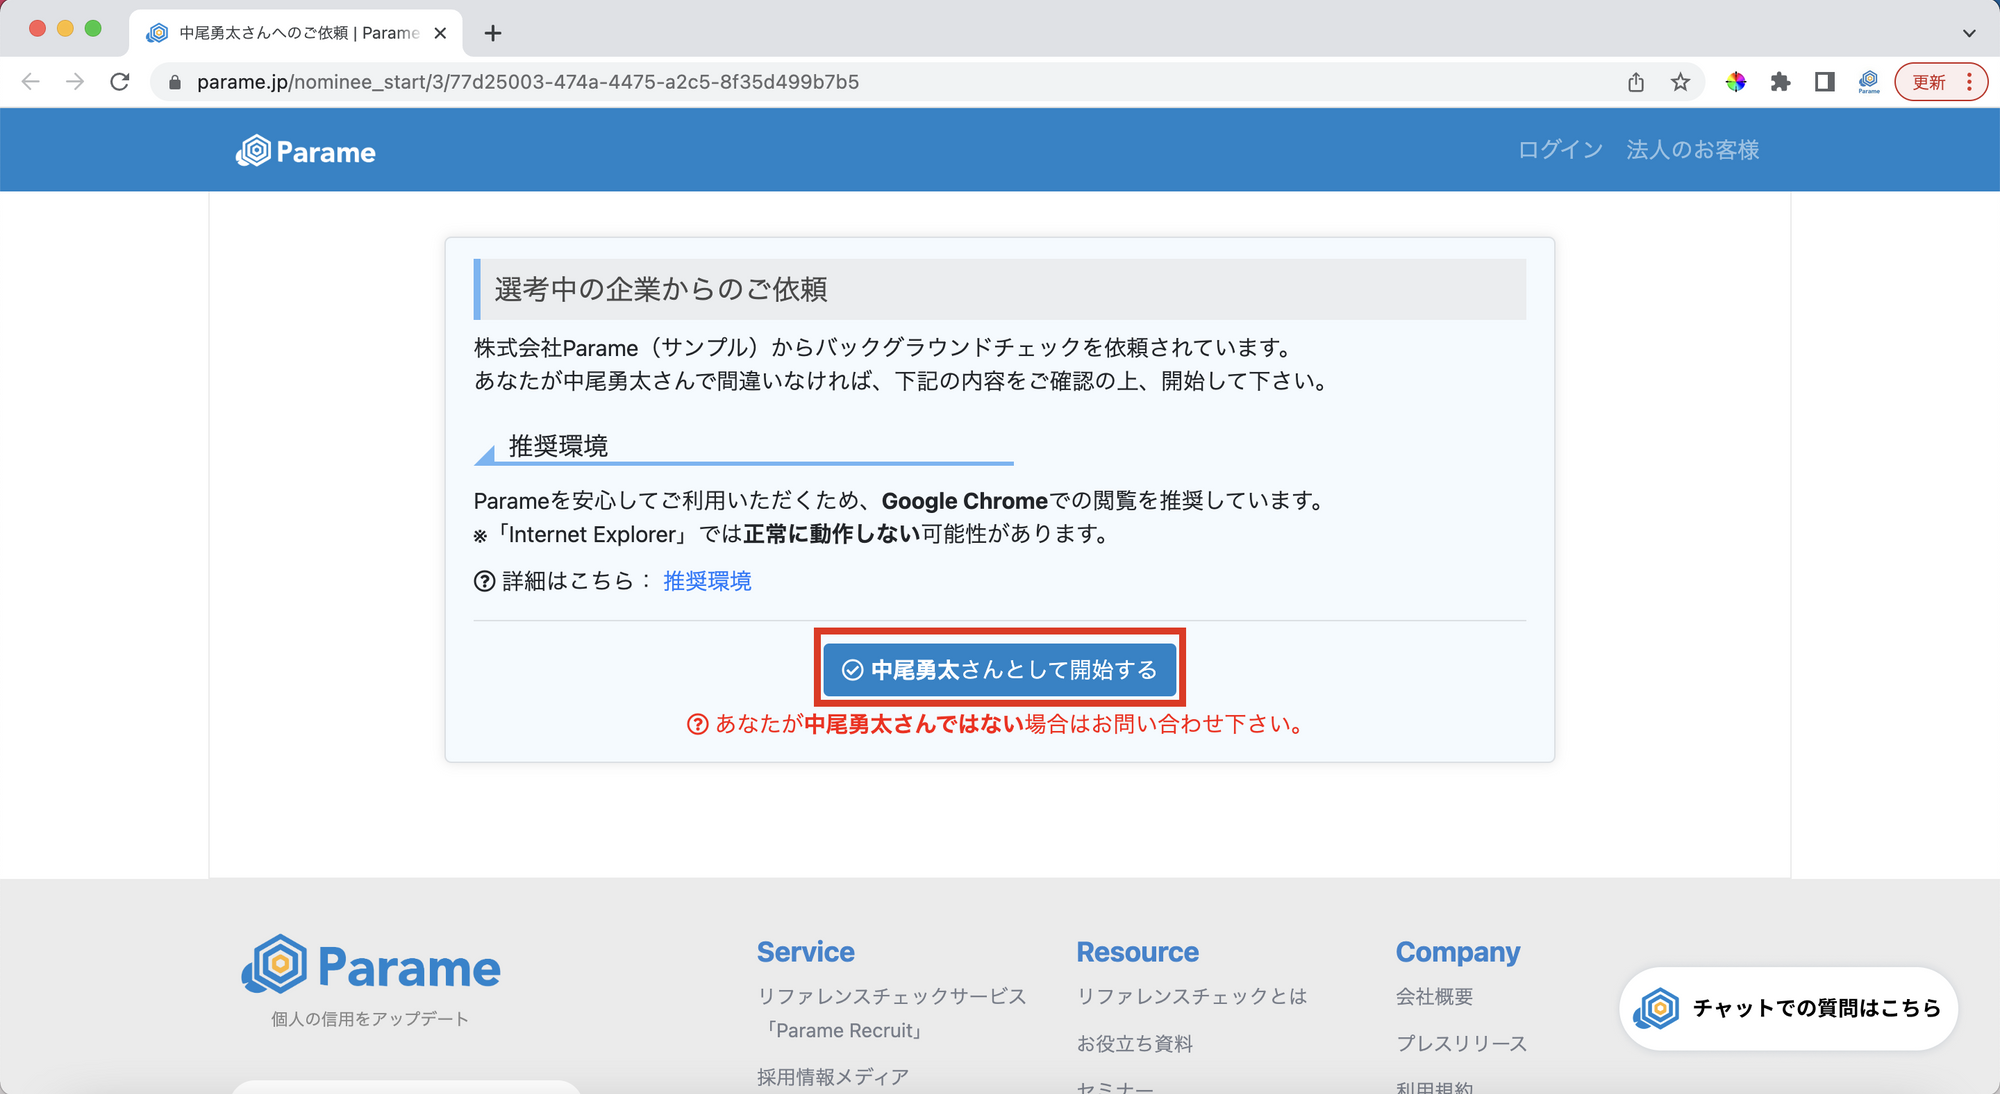Open お役立ち資料 footer link
2000x1094 pixels.
pyautogui.click(x=1135, y=1043)
